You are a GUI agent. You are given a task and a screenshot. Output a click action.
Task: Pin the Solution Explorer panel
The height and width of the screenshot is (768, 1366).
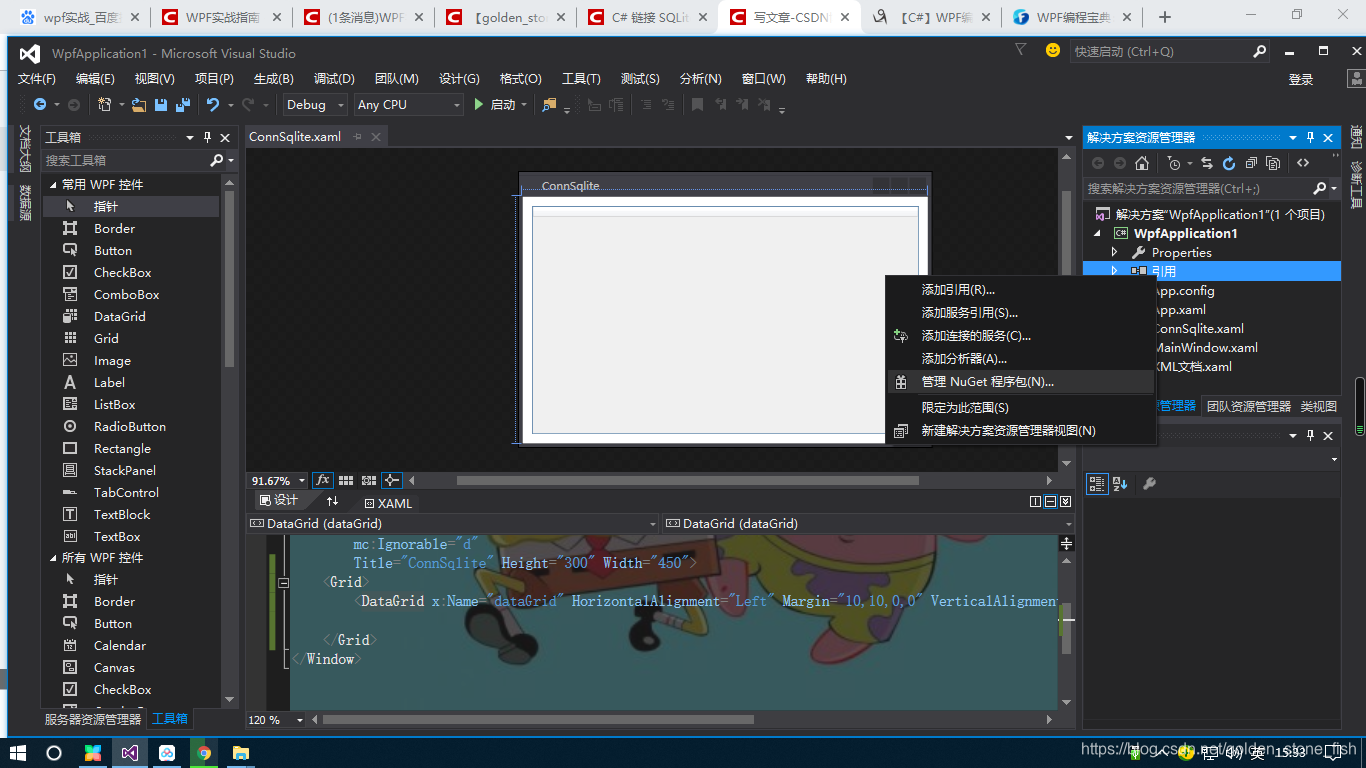(1310, 138)
